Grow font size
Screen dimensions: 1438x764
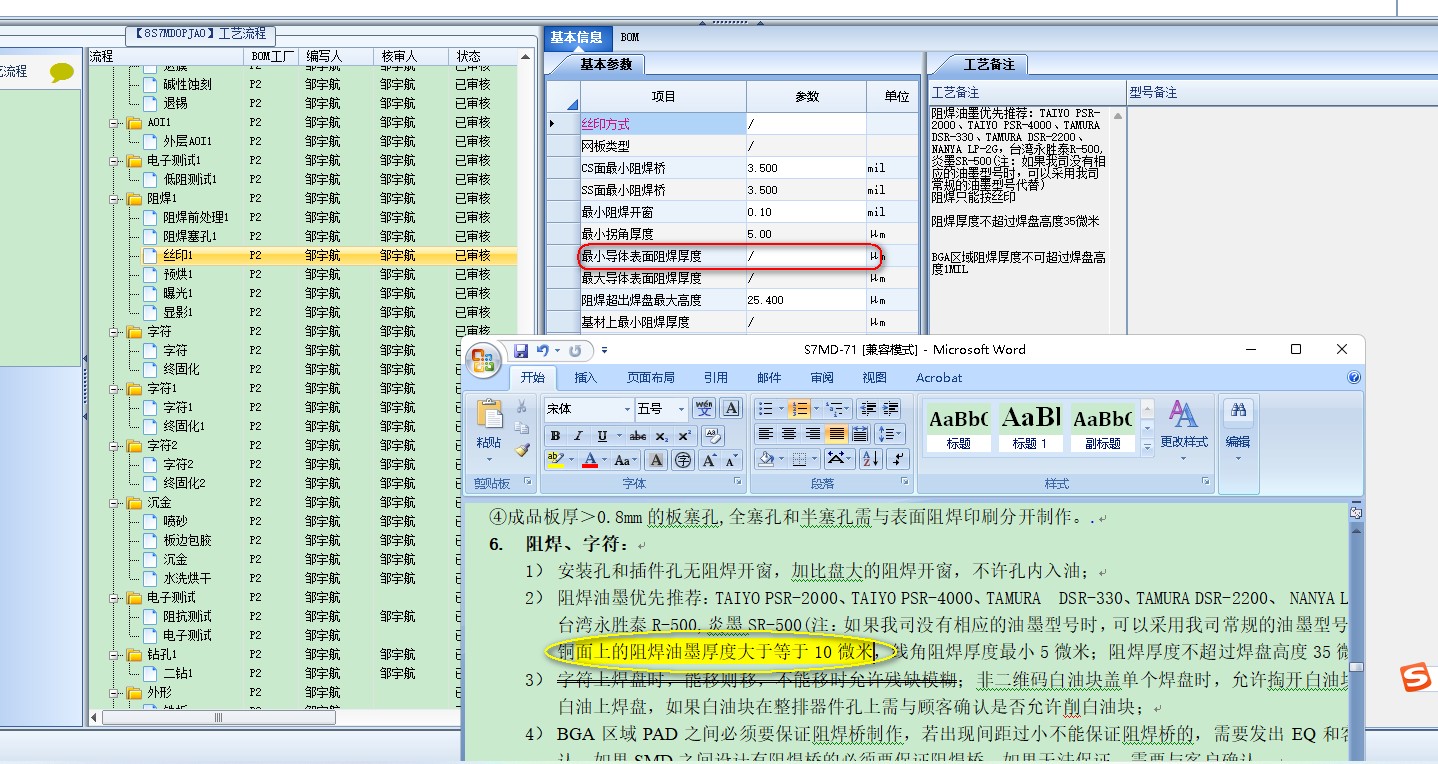coord(709,460)
